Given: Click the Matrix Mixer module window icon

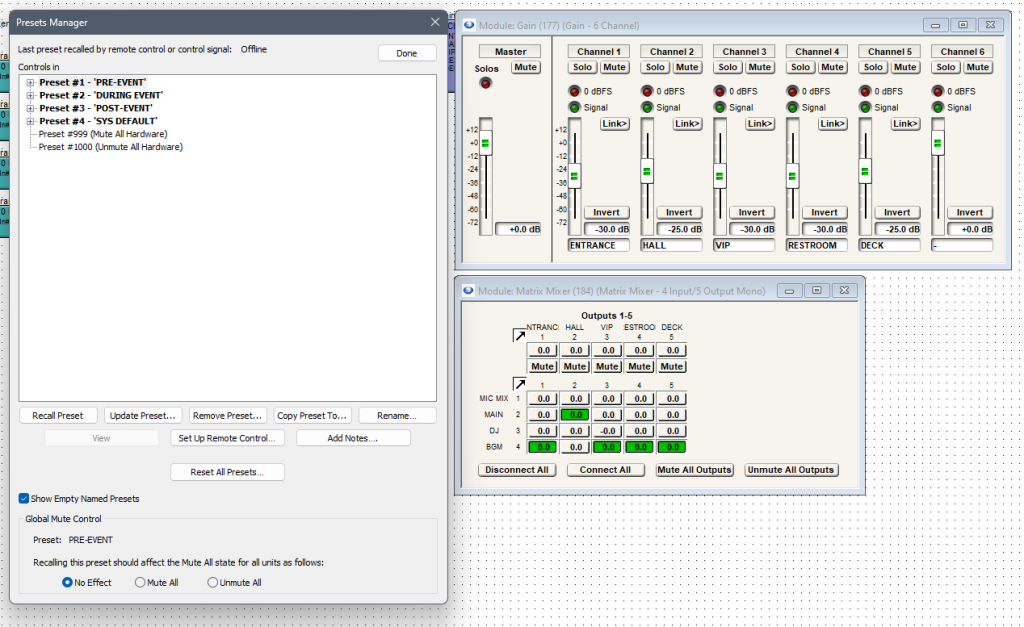Looking at the screenshot, I should click(468, 290).
